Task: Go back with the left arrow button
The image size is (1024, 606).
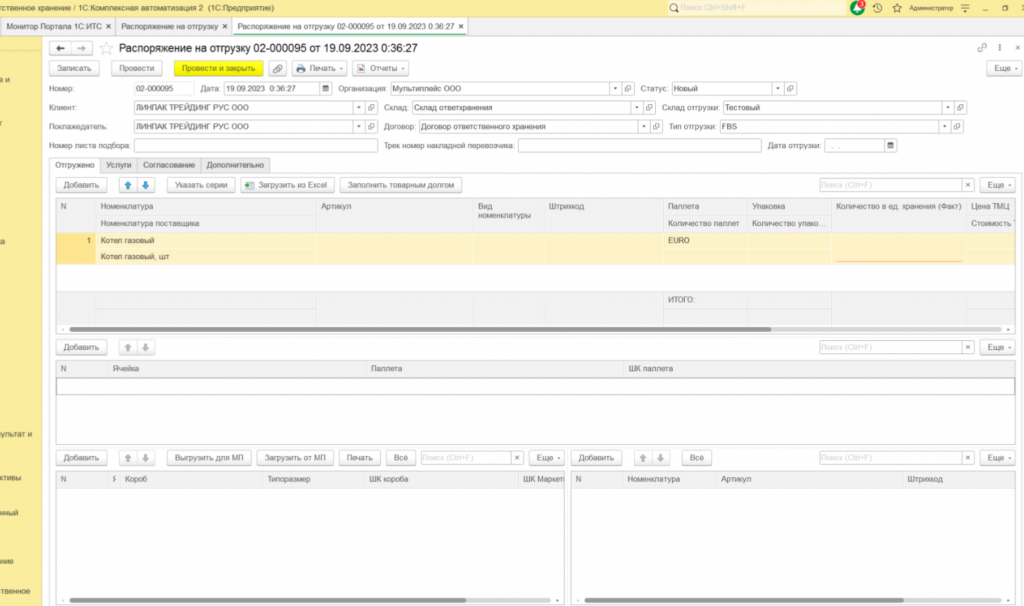Action: [60, 48]
